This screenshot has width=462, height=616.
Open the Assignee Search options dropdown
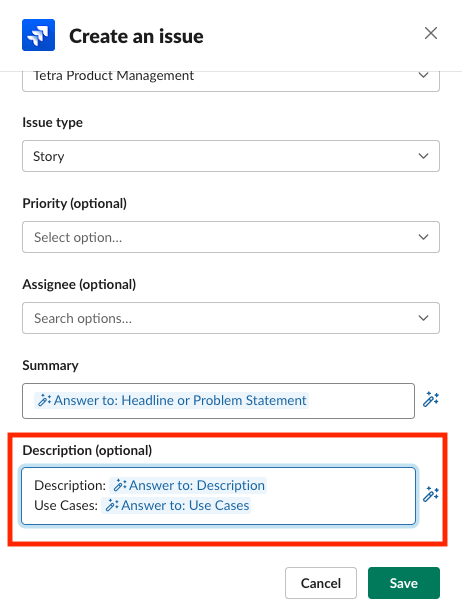tap(231, 318)
